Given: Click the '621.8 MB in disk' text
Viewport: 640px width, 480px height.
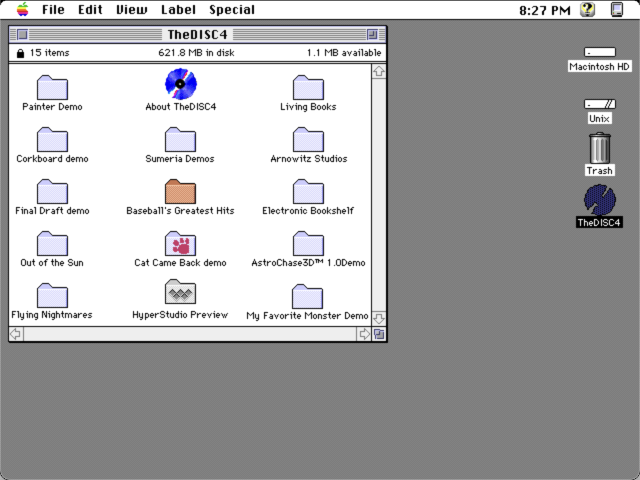Looking at the screenshot, I should point(196,53).
